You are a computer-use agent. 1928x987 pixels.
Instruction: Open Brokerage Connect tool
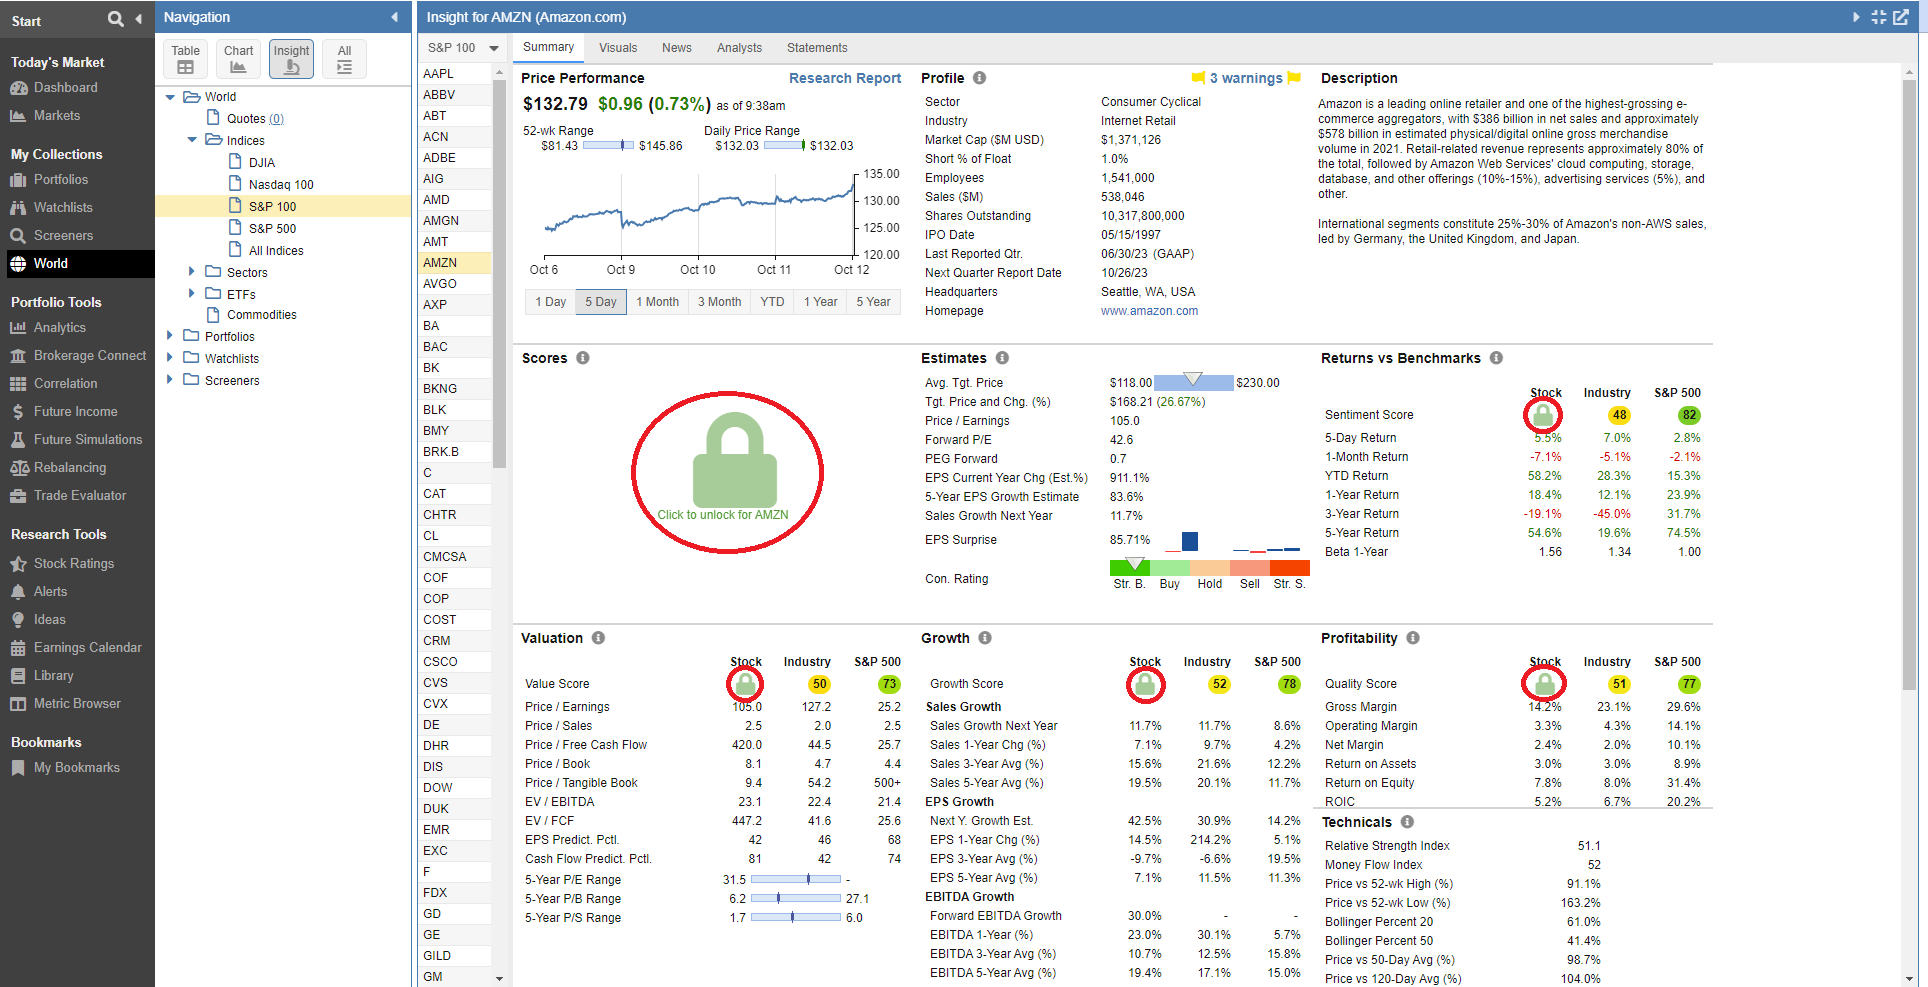[x=89, y=356]
